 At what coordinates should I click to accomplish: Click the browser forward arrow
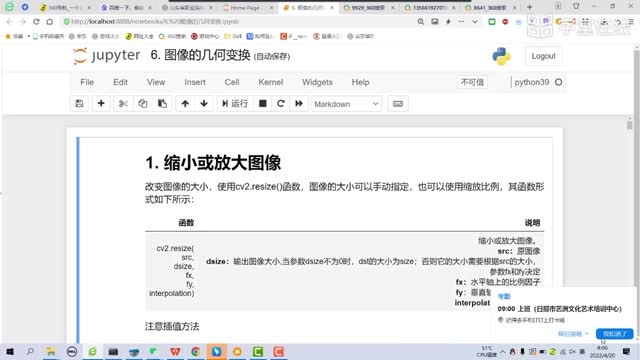point(23,22)
